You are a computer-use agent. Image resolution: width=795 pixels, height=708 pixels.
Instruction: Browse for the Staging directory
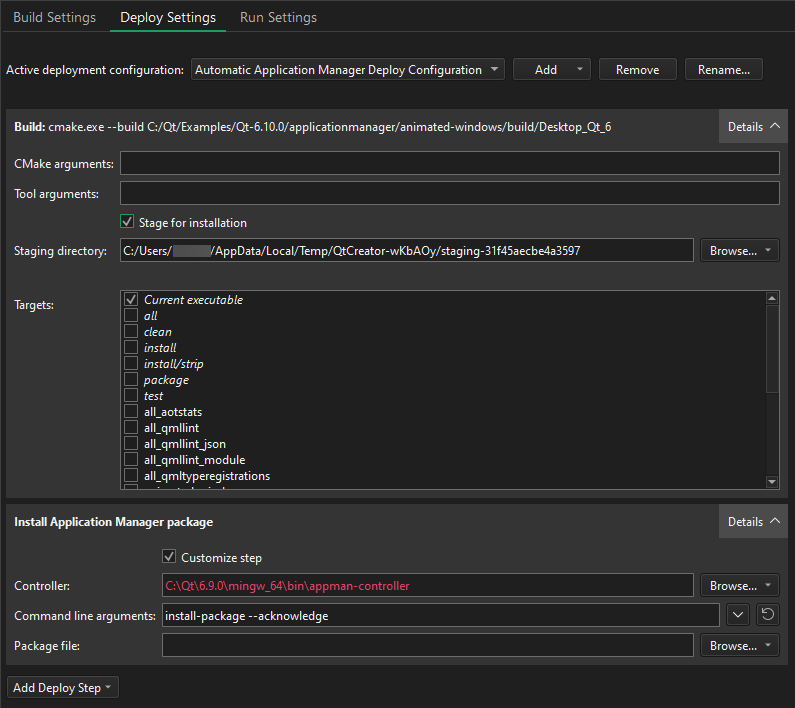click(x=739, y=251)
